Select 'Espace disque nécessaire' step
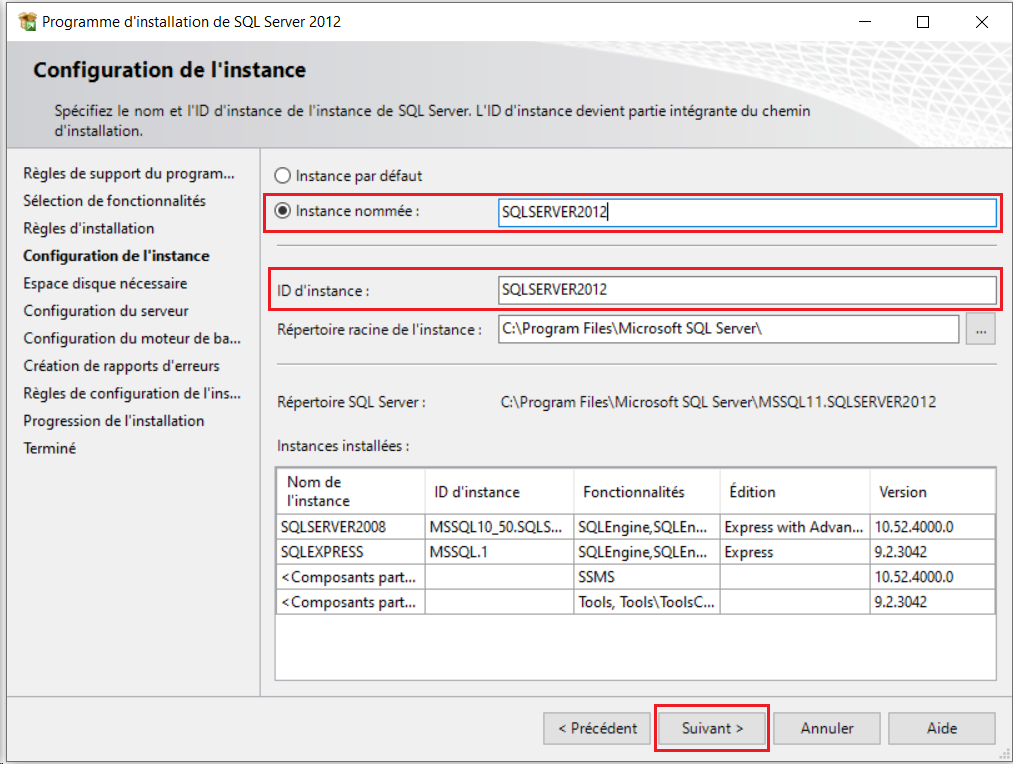Screen dimensions: 1013x764 pos(105,284)
